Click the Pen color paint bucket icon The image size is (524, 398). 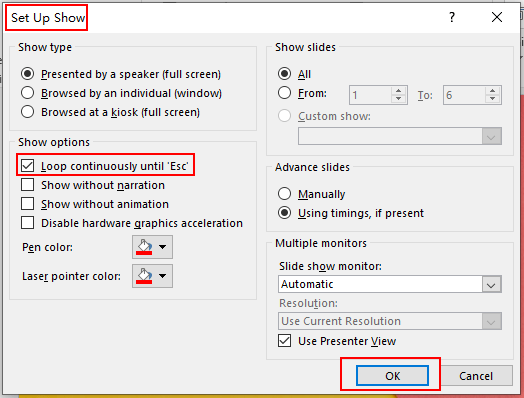[x=144, y=247]
